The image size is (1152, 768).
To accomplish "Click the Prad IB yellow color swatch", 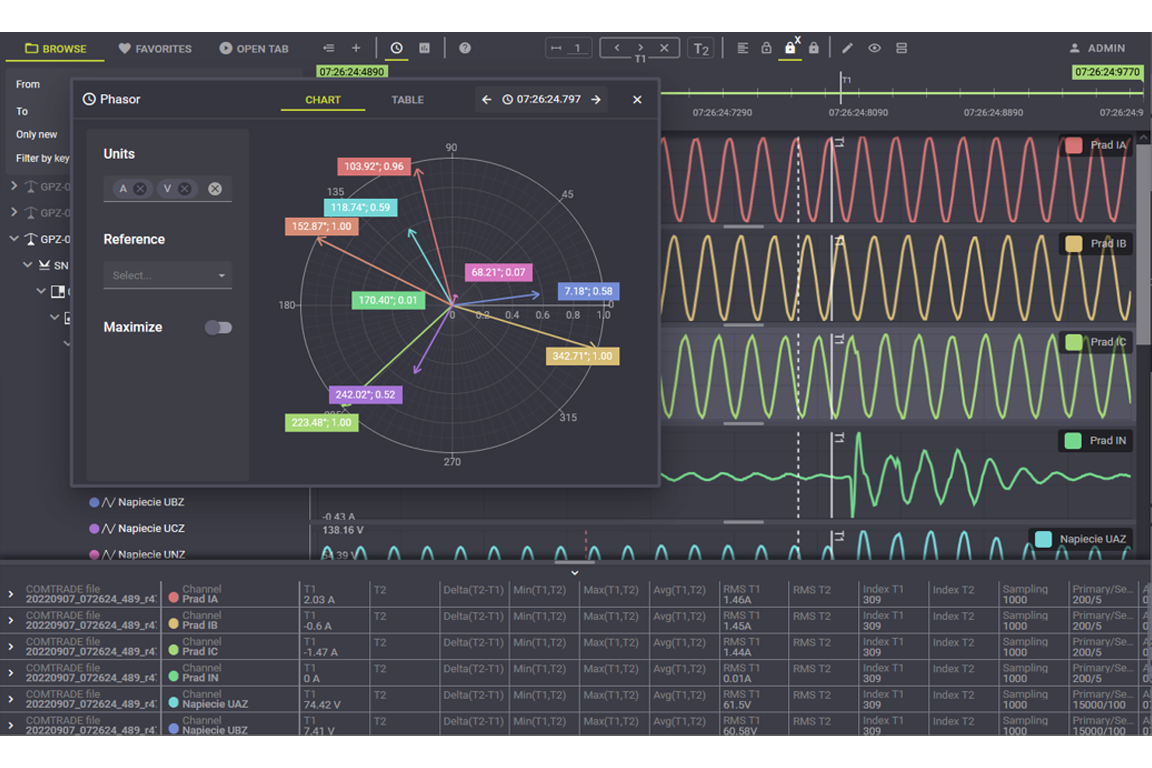I will (1073, 243).
